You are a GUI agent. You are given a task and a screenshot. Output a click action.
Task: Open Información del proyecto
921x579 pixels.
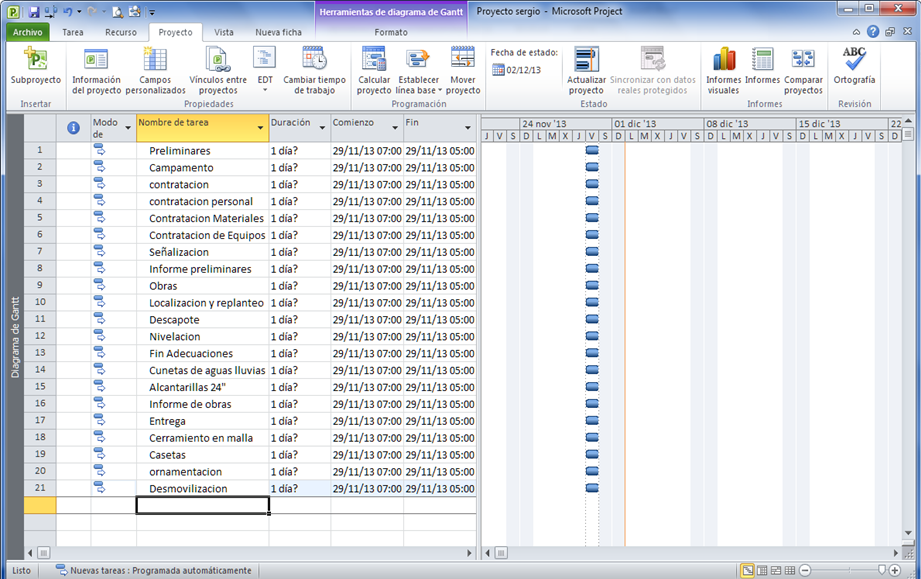click(96, 71)
